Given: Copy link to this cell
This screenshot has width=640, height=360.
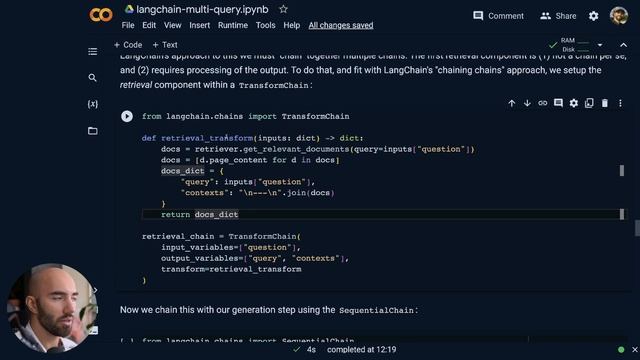Looking at the screenshot, I should (x=542, y=103).
